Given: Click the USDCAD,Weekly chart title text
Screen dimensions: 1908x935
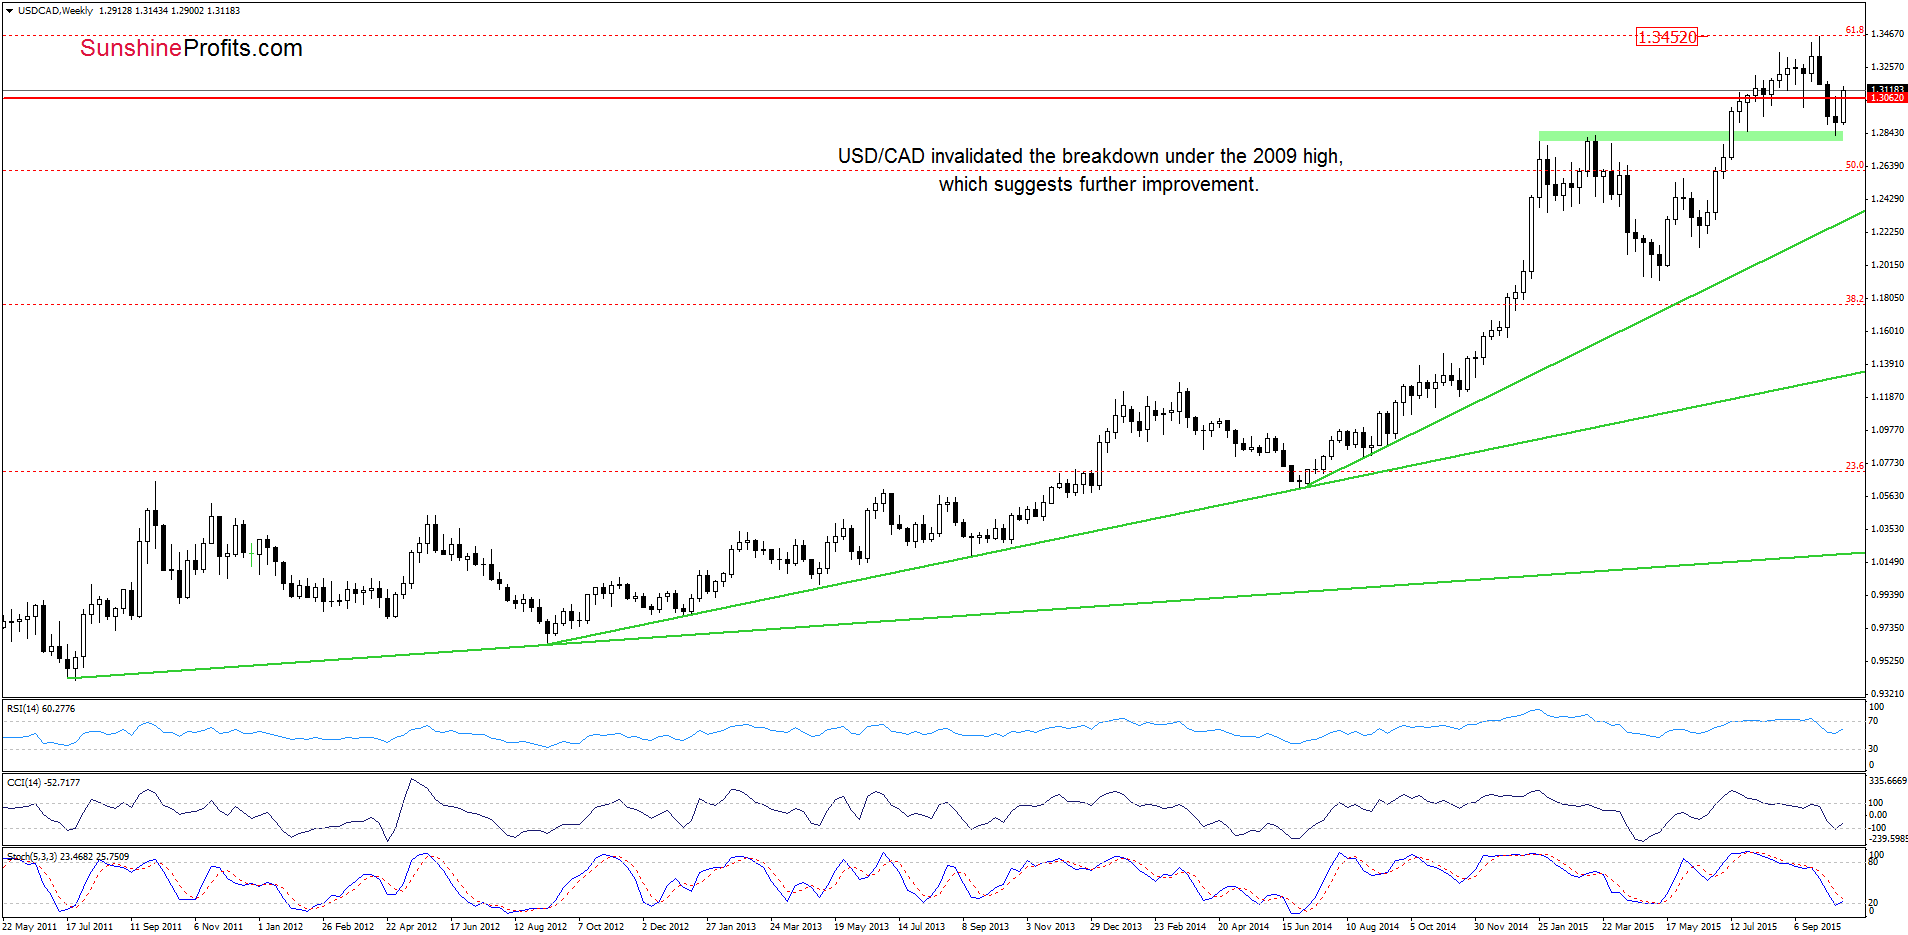Looking at the screenshot, I should 55,11.
